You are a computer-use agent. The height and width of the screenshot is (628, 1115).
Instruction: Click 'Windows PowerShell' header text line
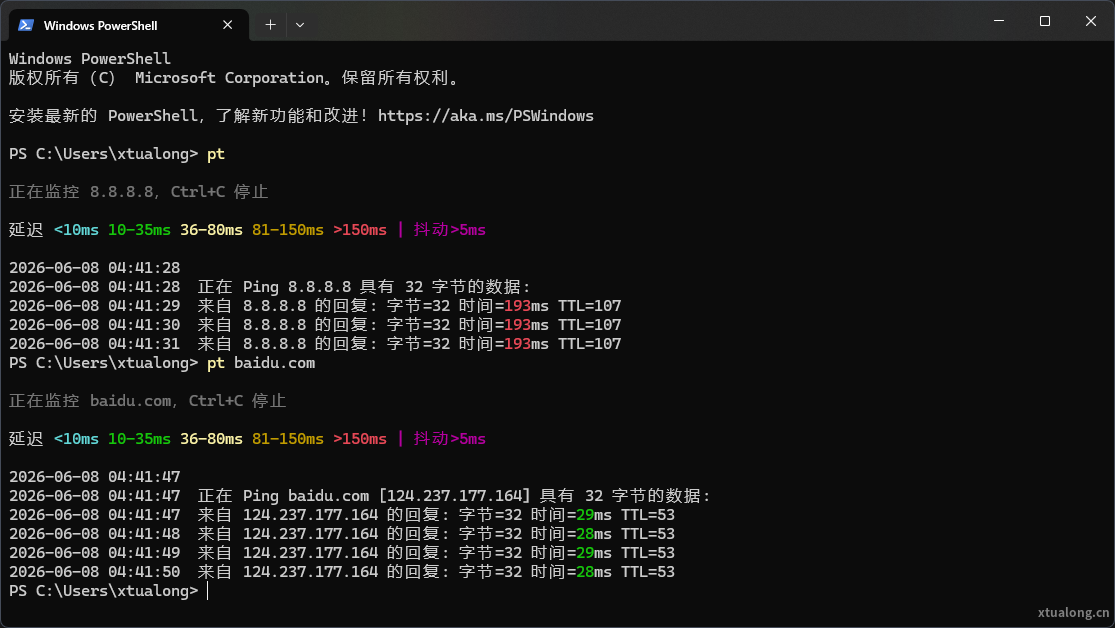[90, 59]
